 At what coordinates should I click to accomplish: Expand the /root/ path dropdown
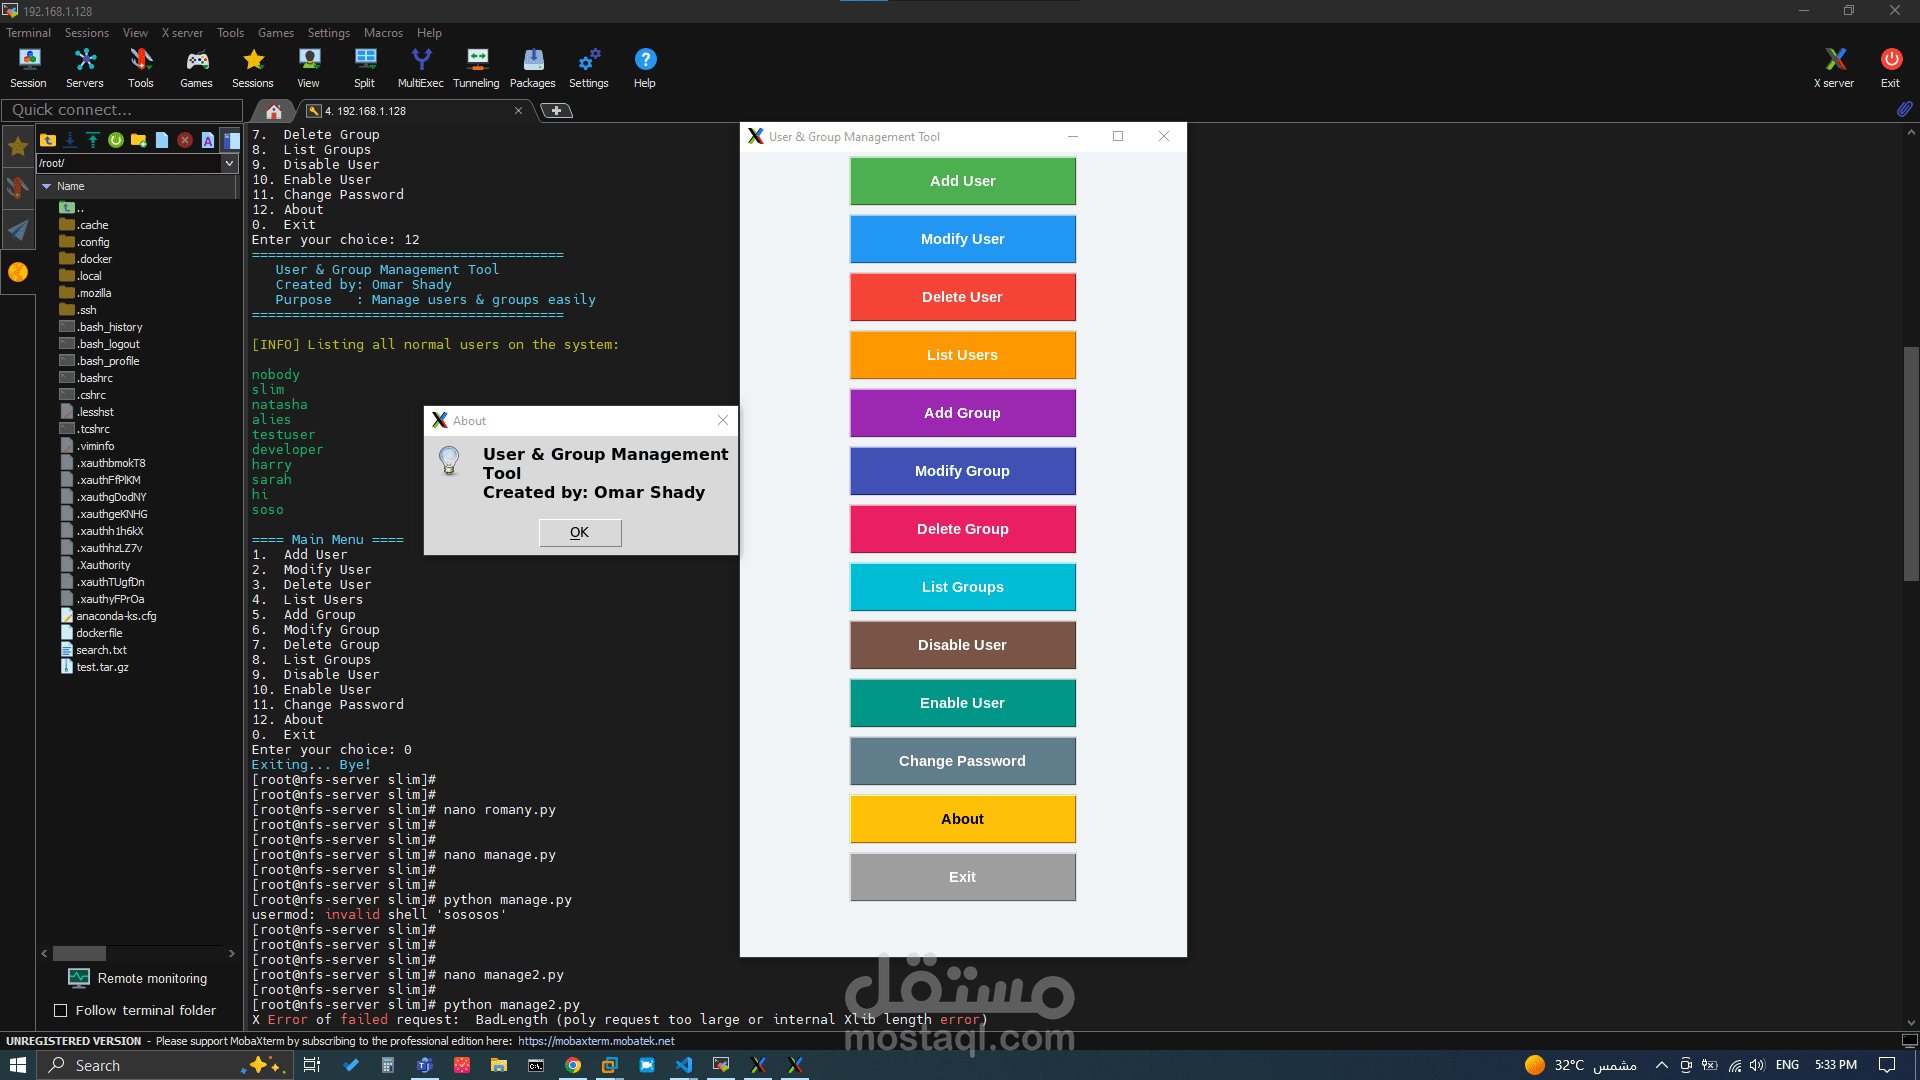[230, 163]
